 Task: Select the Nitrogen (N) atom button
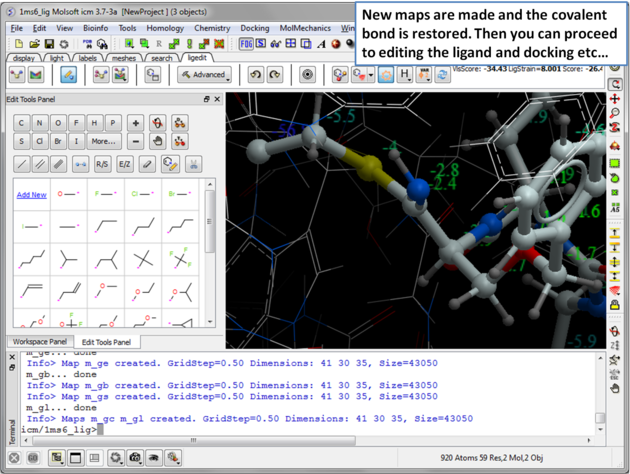[x=40, y=123]
